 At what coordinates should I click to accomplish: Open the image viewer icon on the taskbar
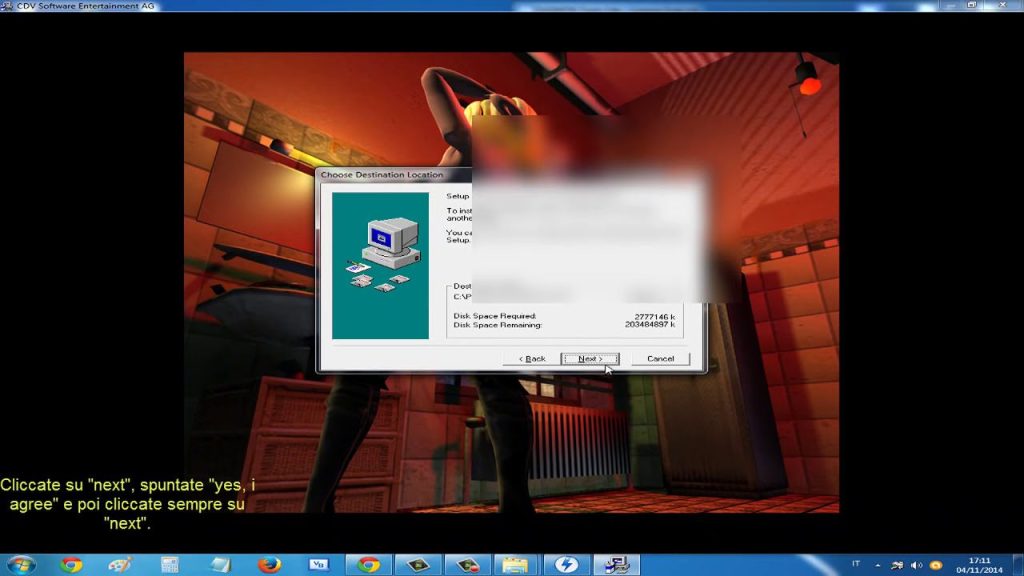[418, 561]
